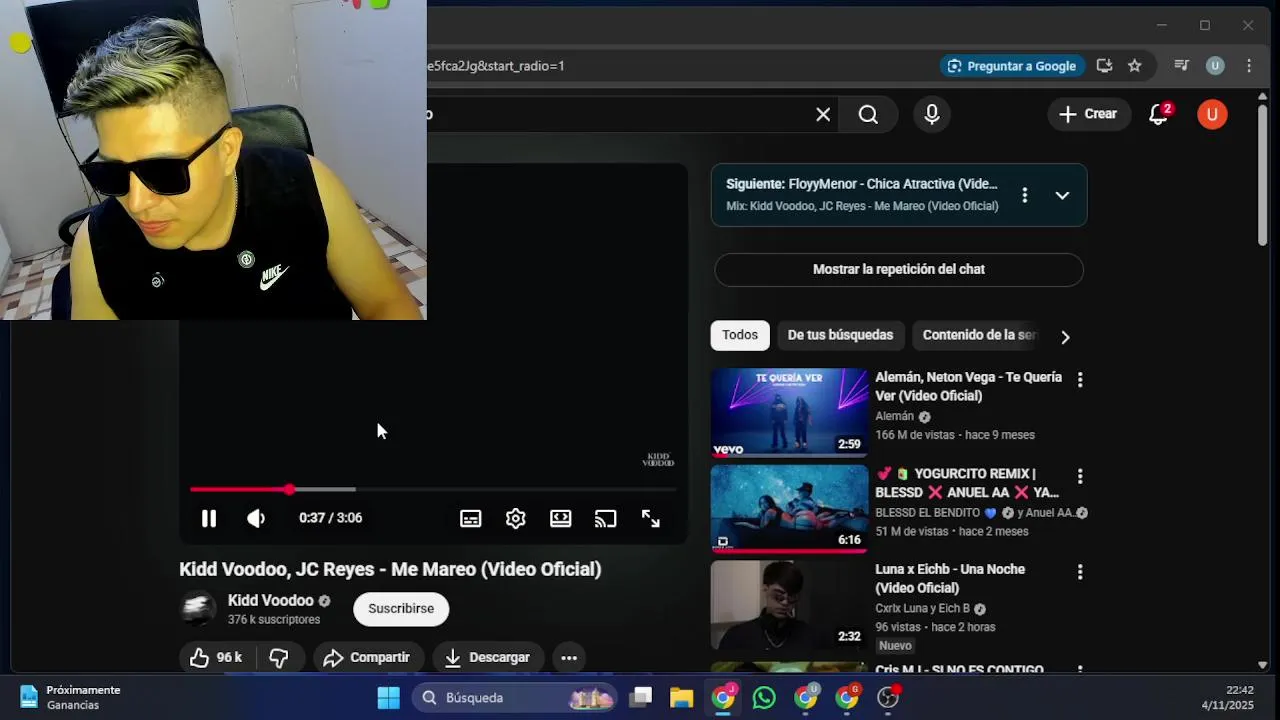Click the Cxrlx Luna y Eich B channel

point(922,608)
